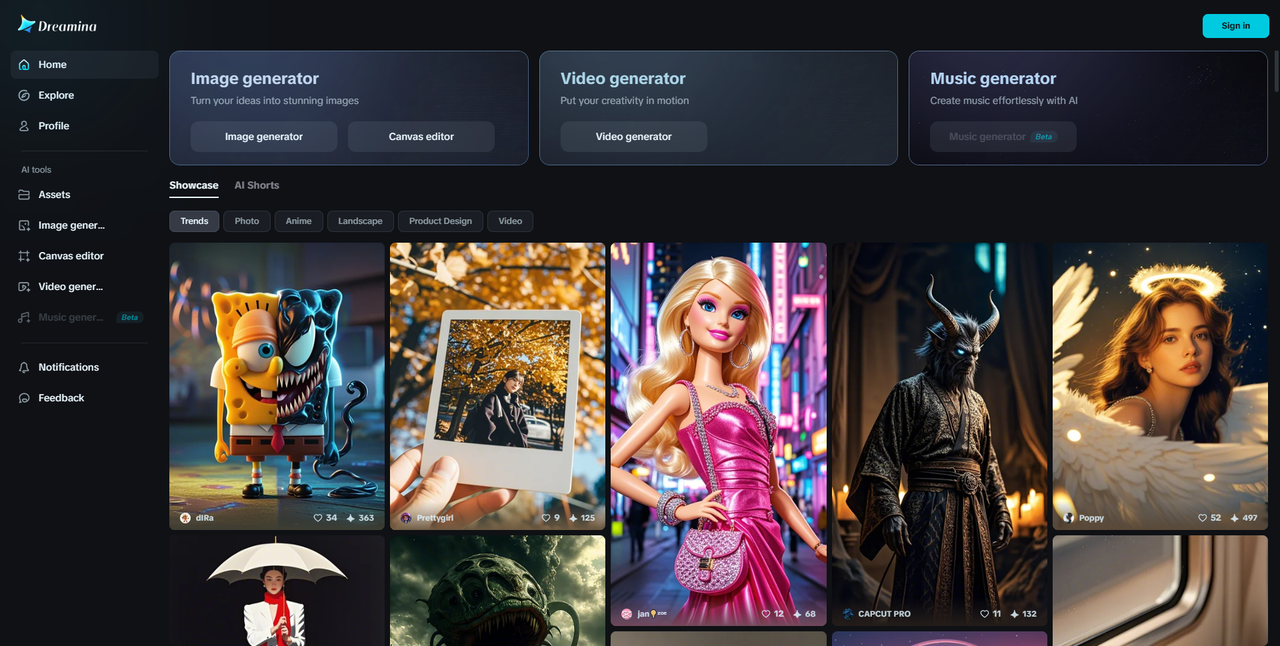The image size is (1280, 646).
Task: Click the sidebar Music generator icon
Action: point(24,317)
